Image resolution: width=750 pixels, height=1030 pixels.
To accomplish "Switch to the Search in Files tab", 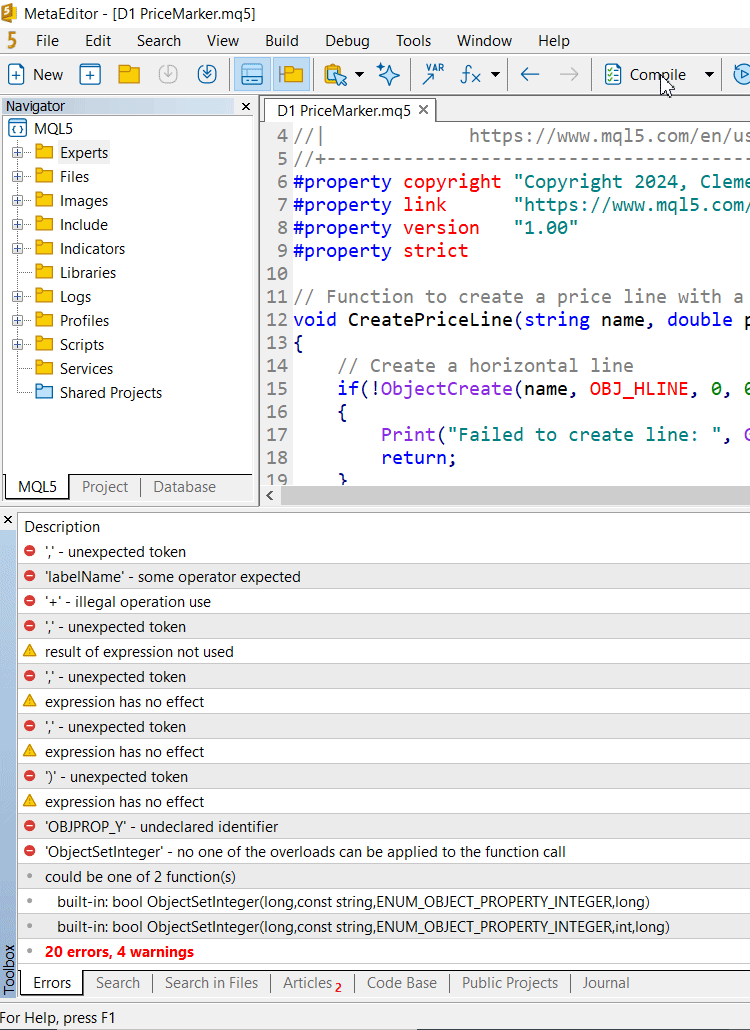I will click(211, 983).
